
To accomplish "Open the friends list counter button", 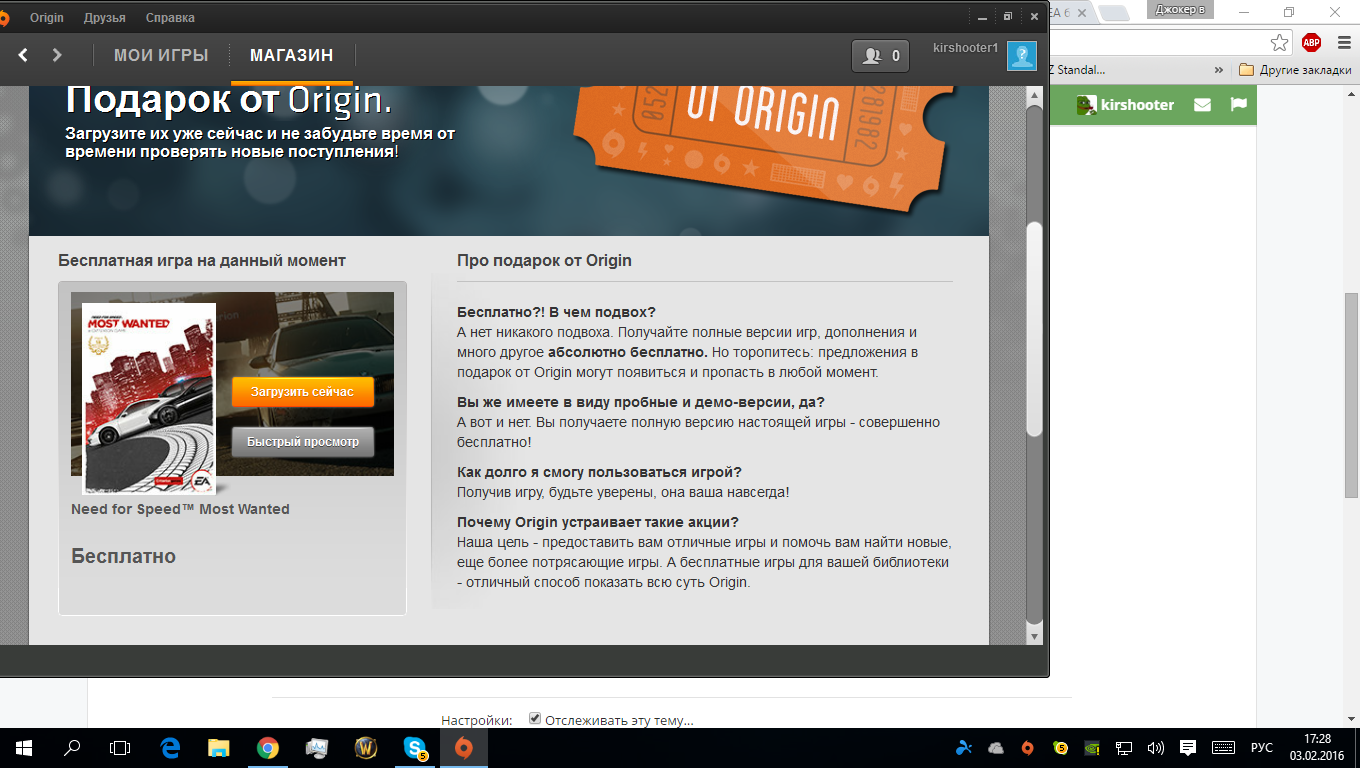I will coord(880,56).
